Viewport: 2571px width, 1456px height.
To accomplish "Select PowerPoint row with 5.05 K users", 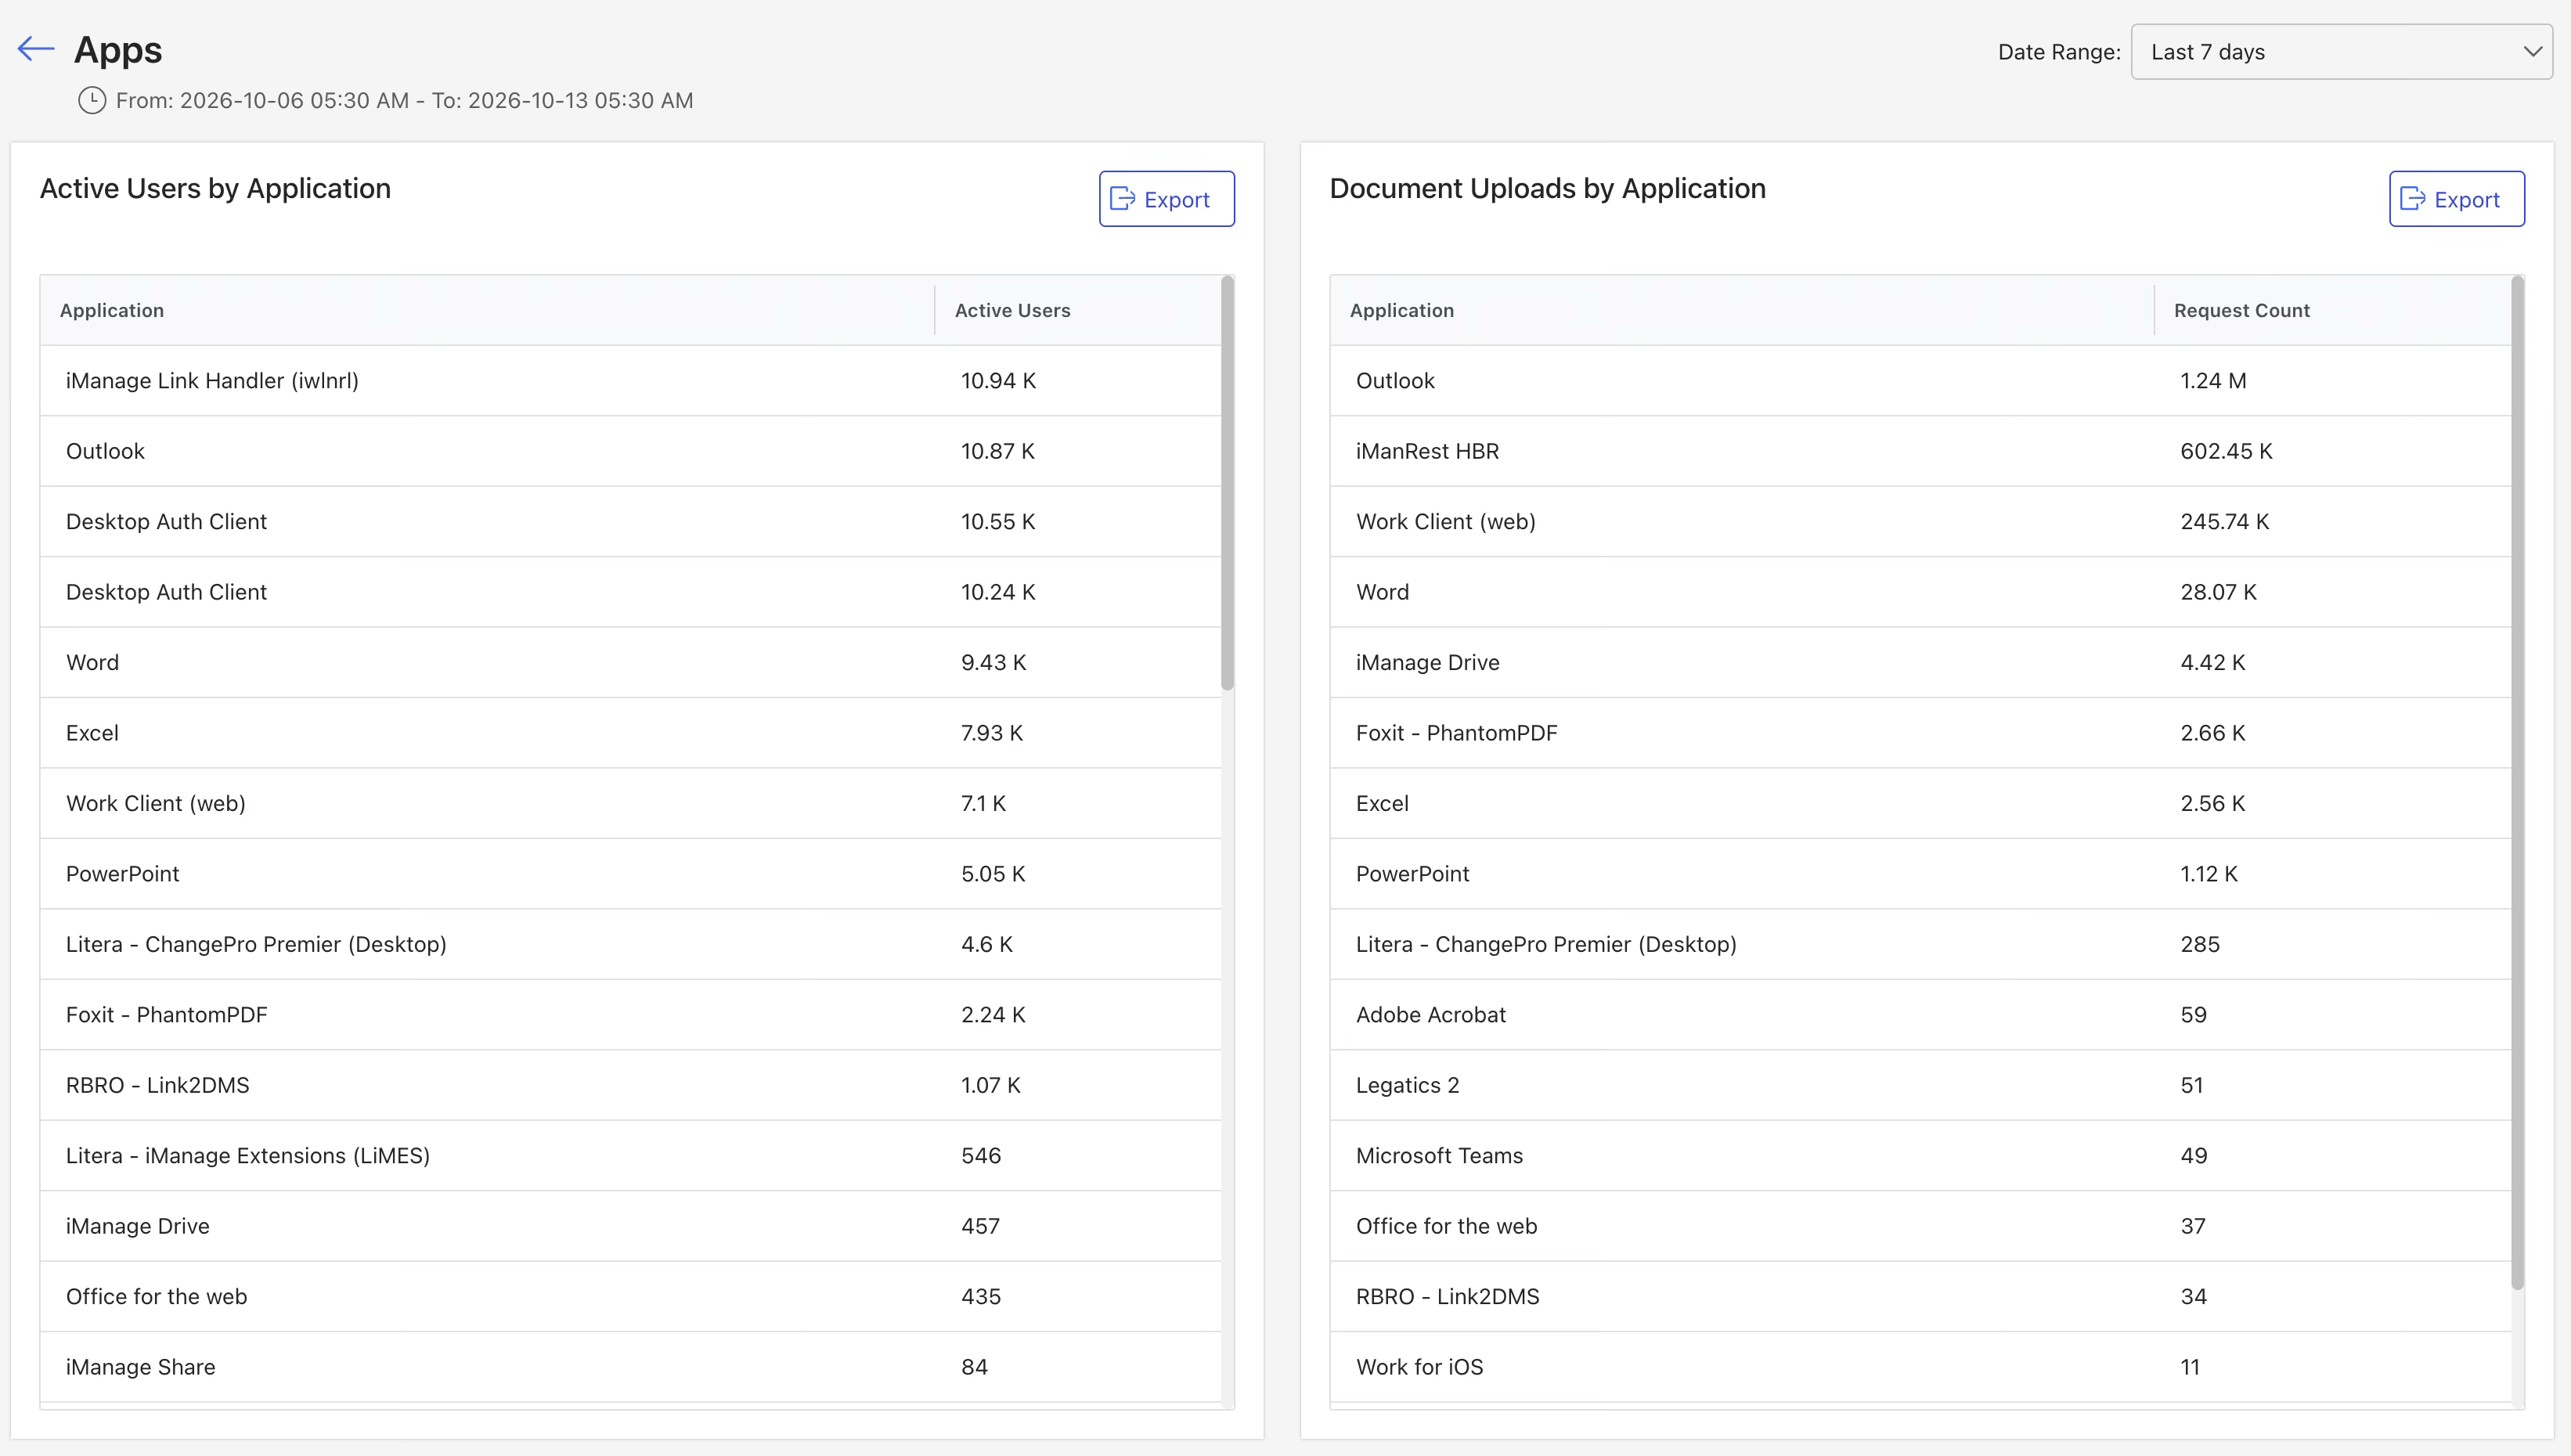I will (630, 874).
